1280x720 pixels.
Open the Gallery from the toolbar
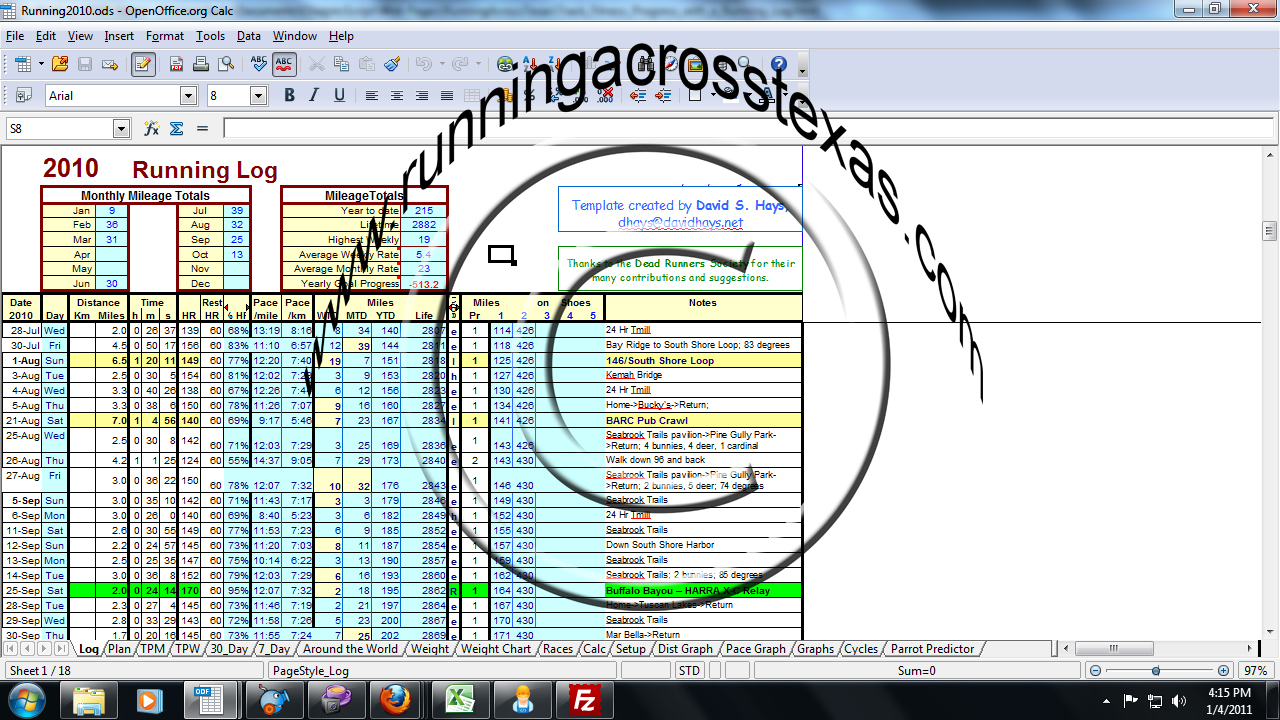click(697, 63)
